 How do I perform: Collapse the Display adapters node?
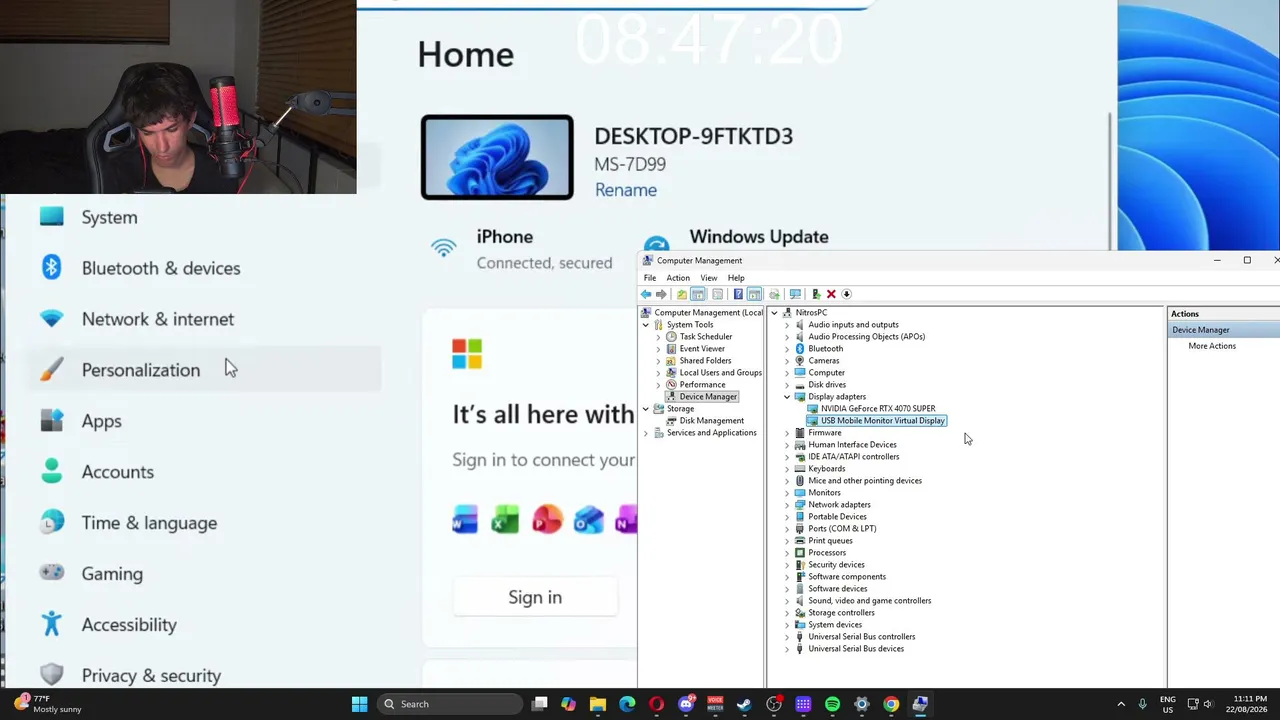(787, 397)
